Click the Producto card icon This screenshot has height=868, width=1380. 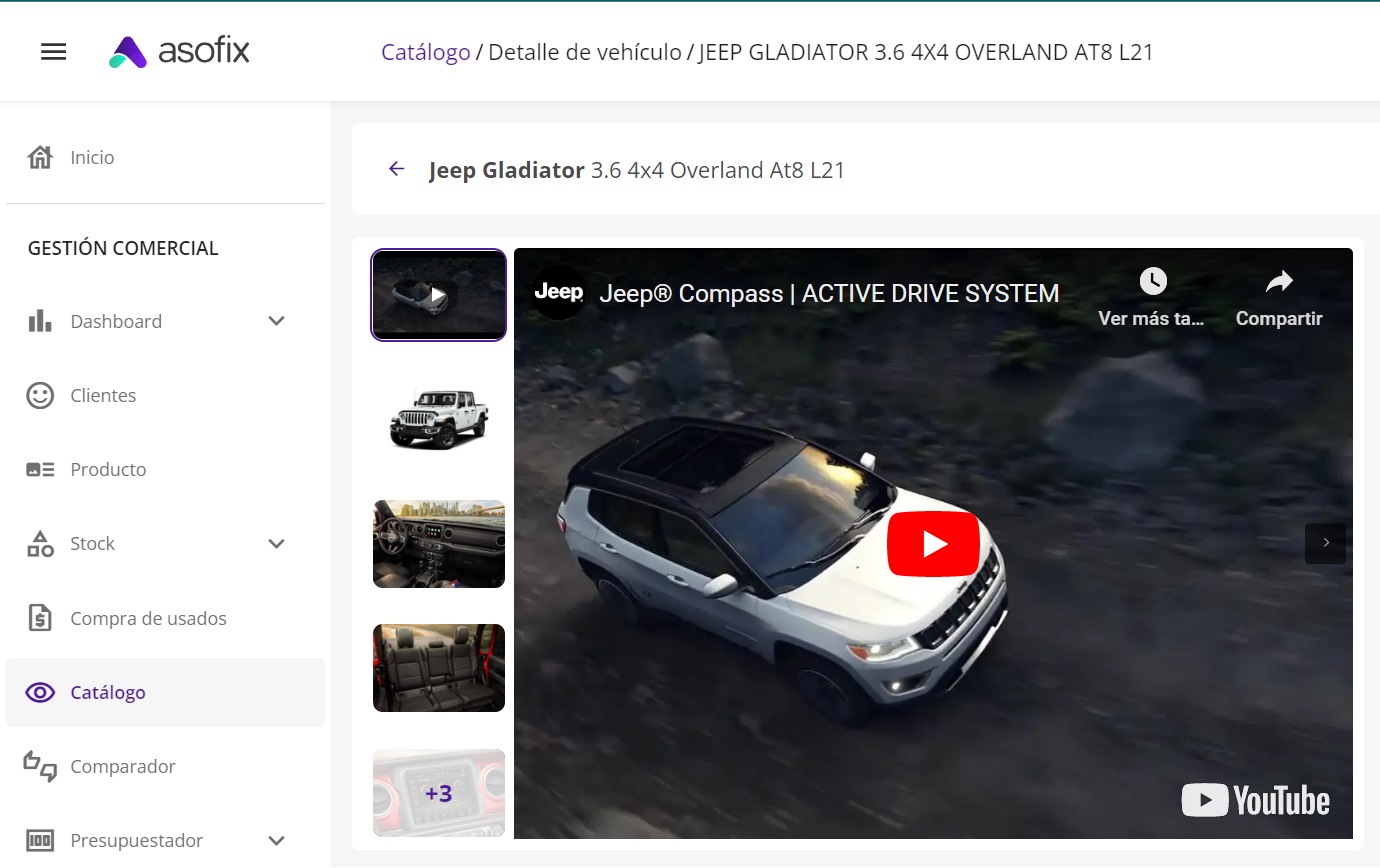[40, 469]
